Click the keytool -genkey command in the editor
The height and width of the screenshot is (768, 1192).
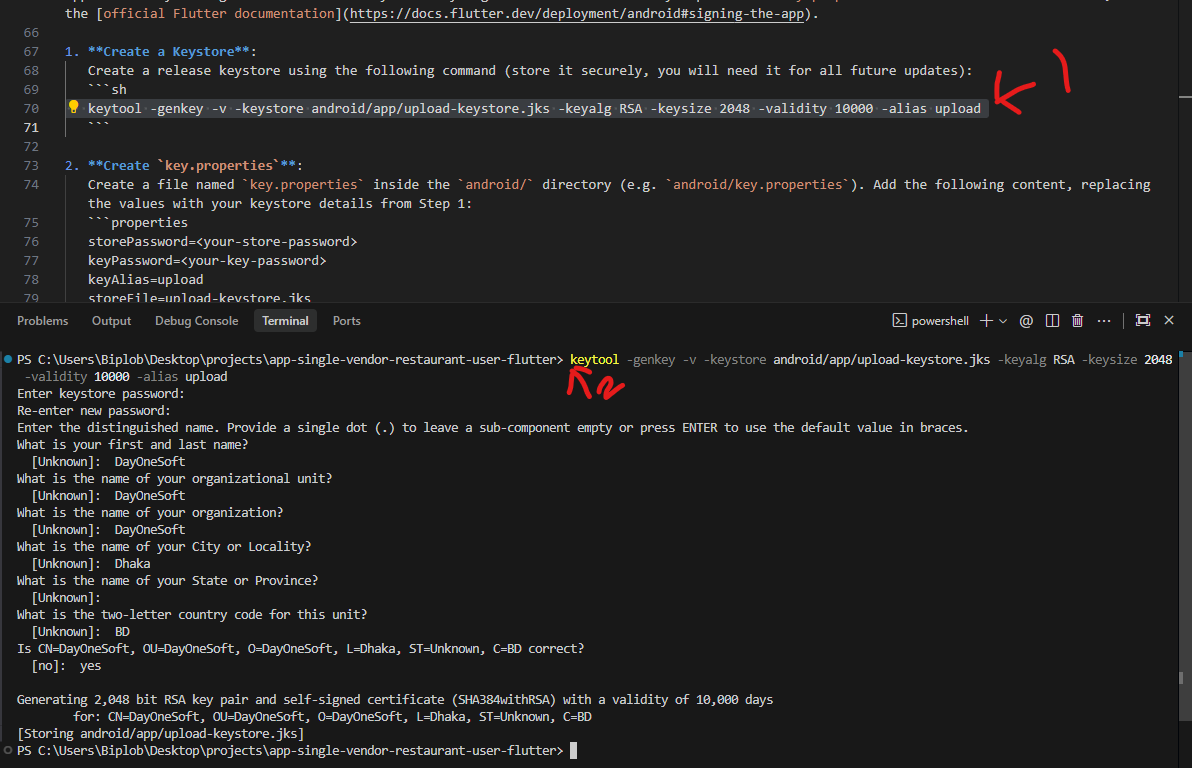pos(534,109)
